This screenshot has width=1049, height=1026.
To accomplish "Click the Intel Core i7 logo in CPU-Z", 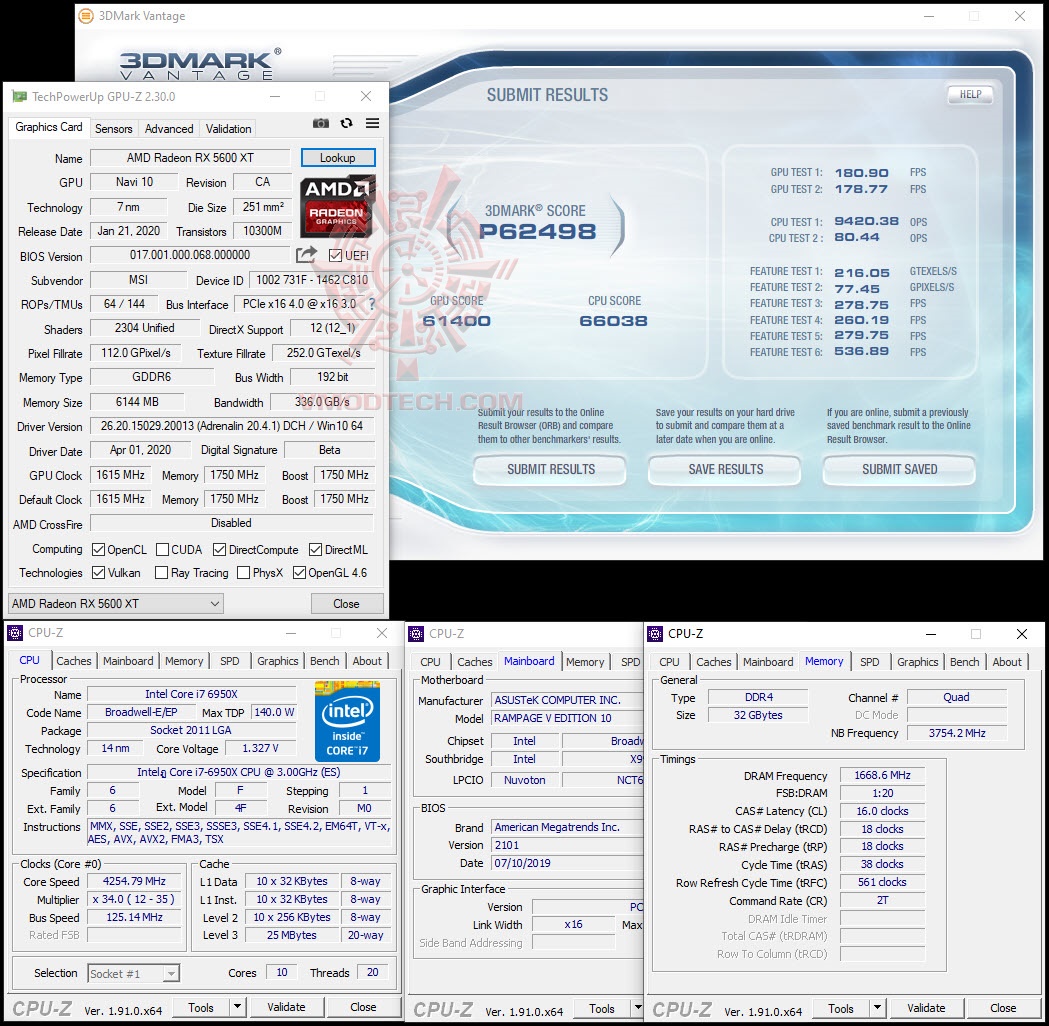I will 347,721.
